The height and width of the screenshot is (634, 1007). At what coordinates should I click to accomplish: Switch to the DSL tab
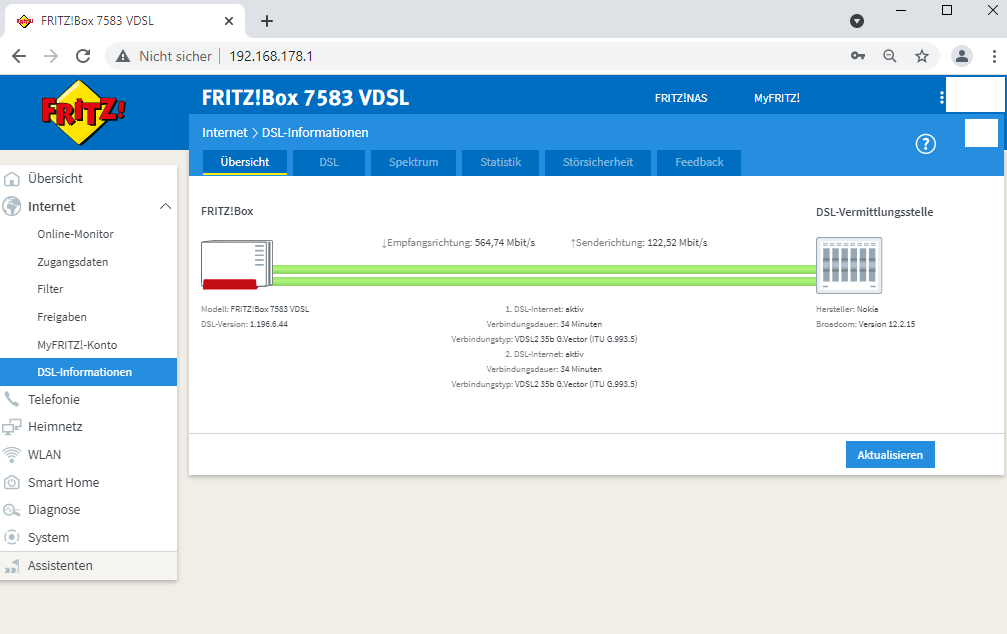click(329, 163)
